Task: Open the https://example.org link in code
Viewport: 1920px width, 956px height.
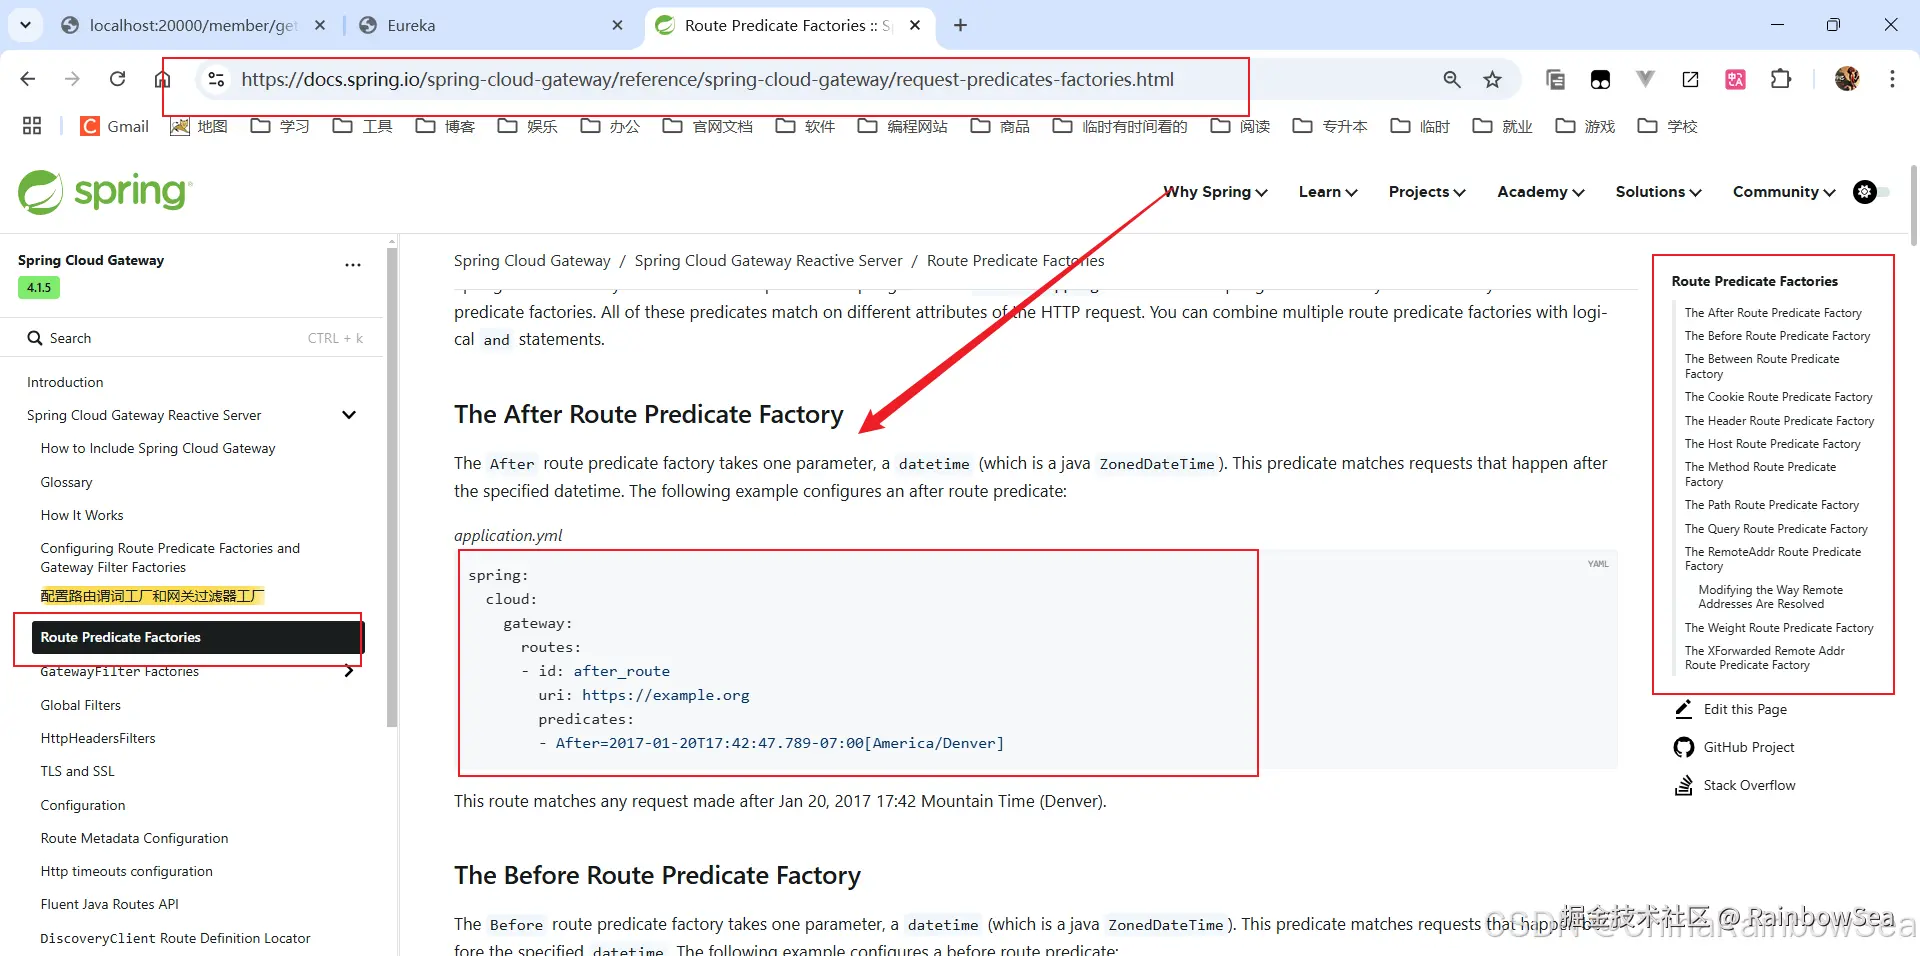Action: [665, 695]
